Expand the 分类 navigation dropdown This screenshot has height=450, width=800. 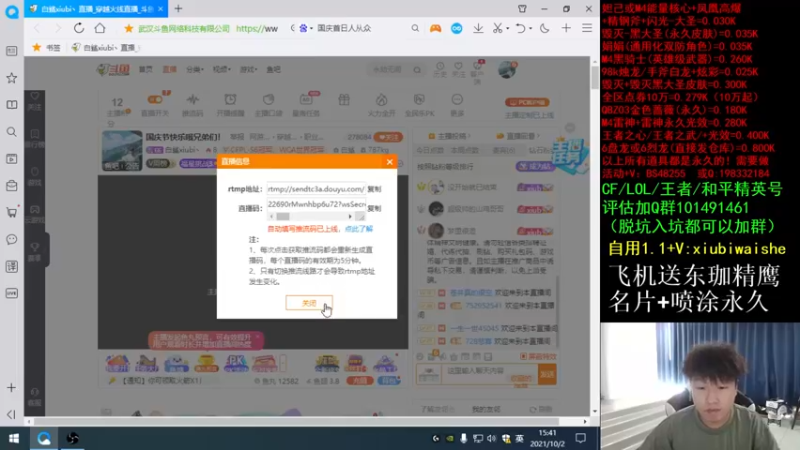[x=194, y=69]
